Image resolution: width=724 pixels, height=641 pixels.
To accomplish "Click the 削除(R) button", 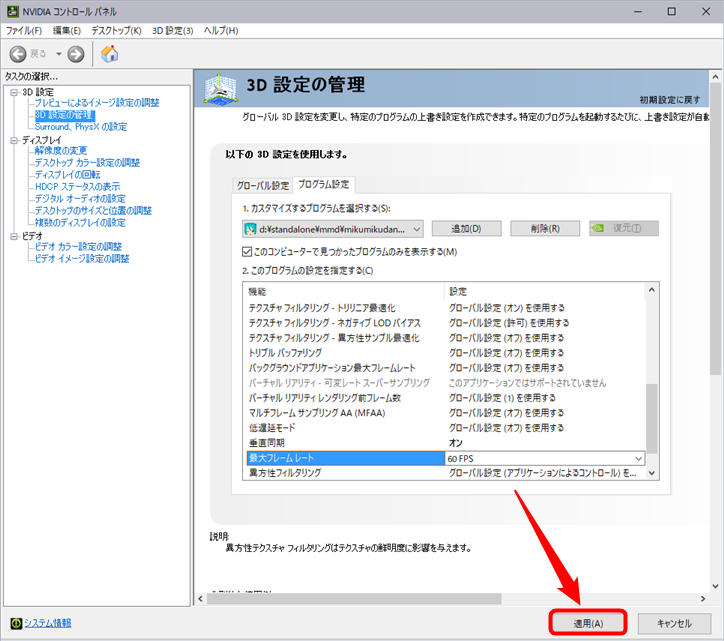I will pos(545,229).
